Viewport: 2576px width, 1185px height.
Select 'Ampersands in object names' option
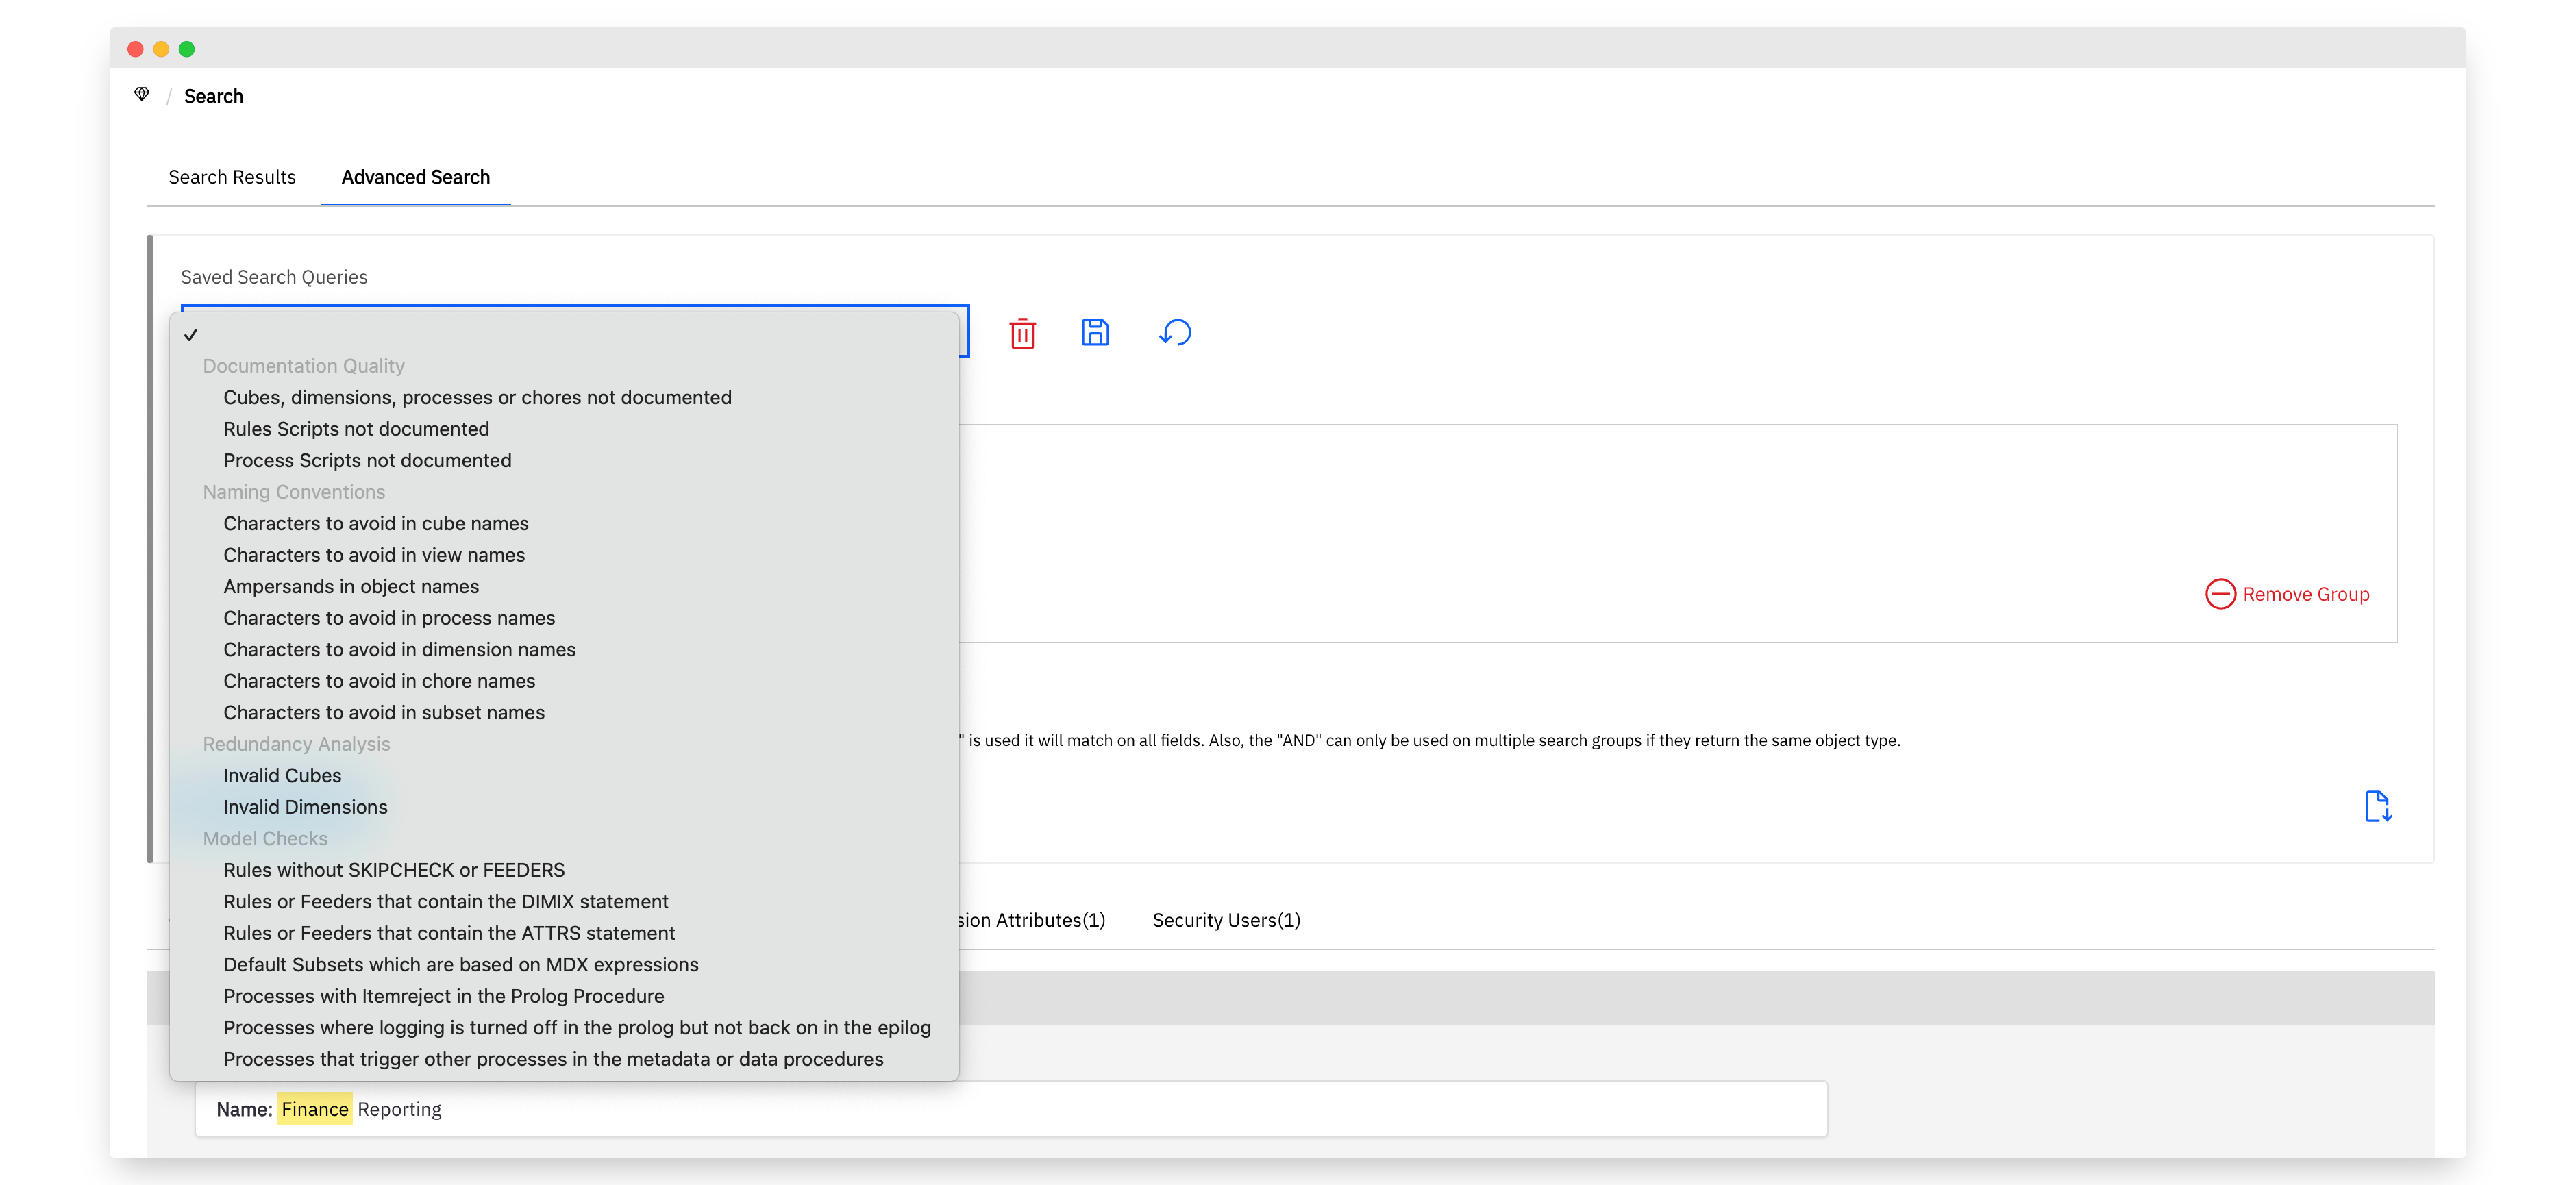[x=351, y=587]
